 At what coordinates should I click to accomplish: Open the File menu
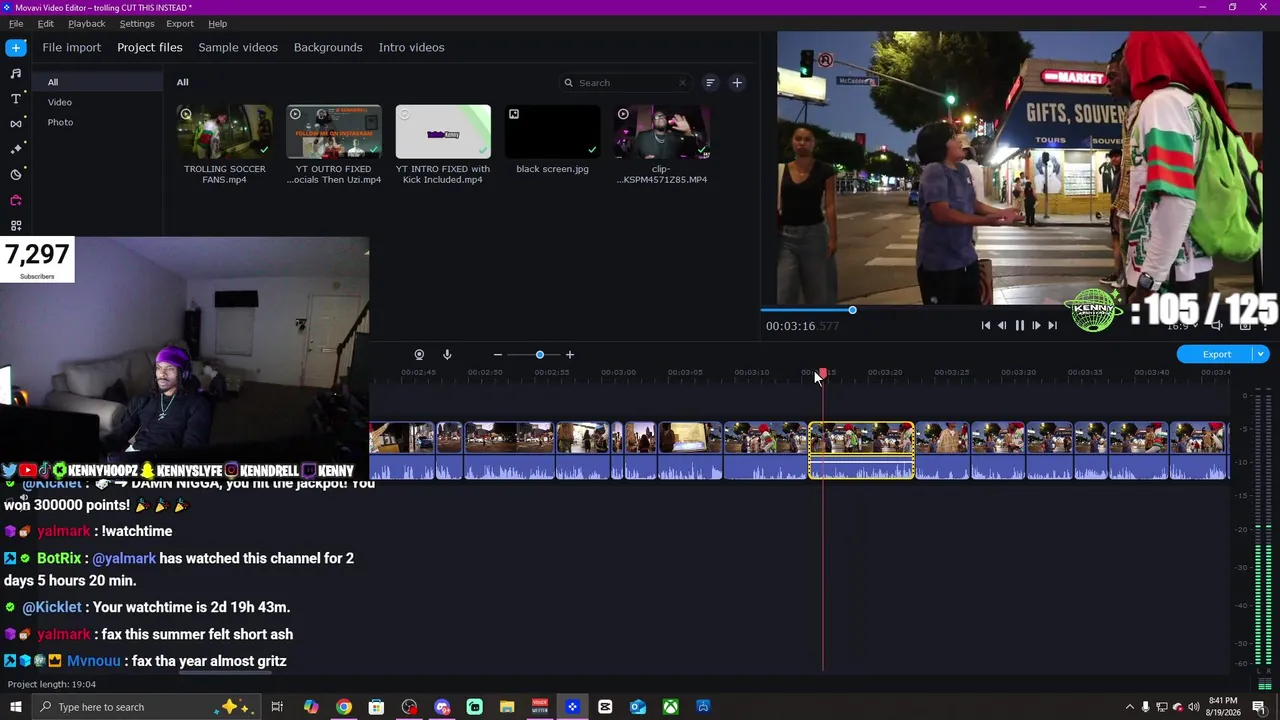[x=16, y=23]
